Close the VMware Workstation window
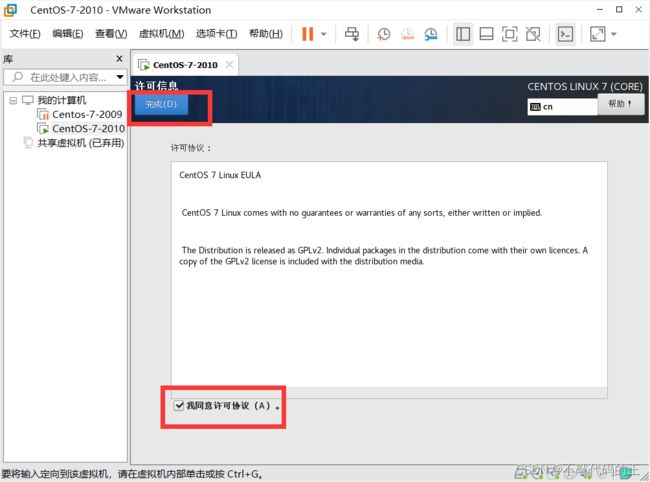The height and width of the screenshot is (482, 650). click(638, 10)
